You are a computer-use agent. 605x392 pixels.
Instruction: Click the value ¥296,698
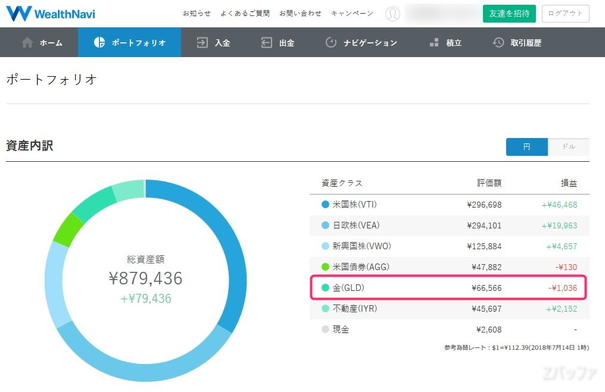(484, 205)
